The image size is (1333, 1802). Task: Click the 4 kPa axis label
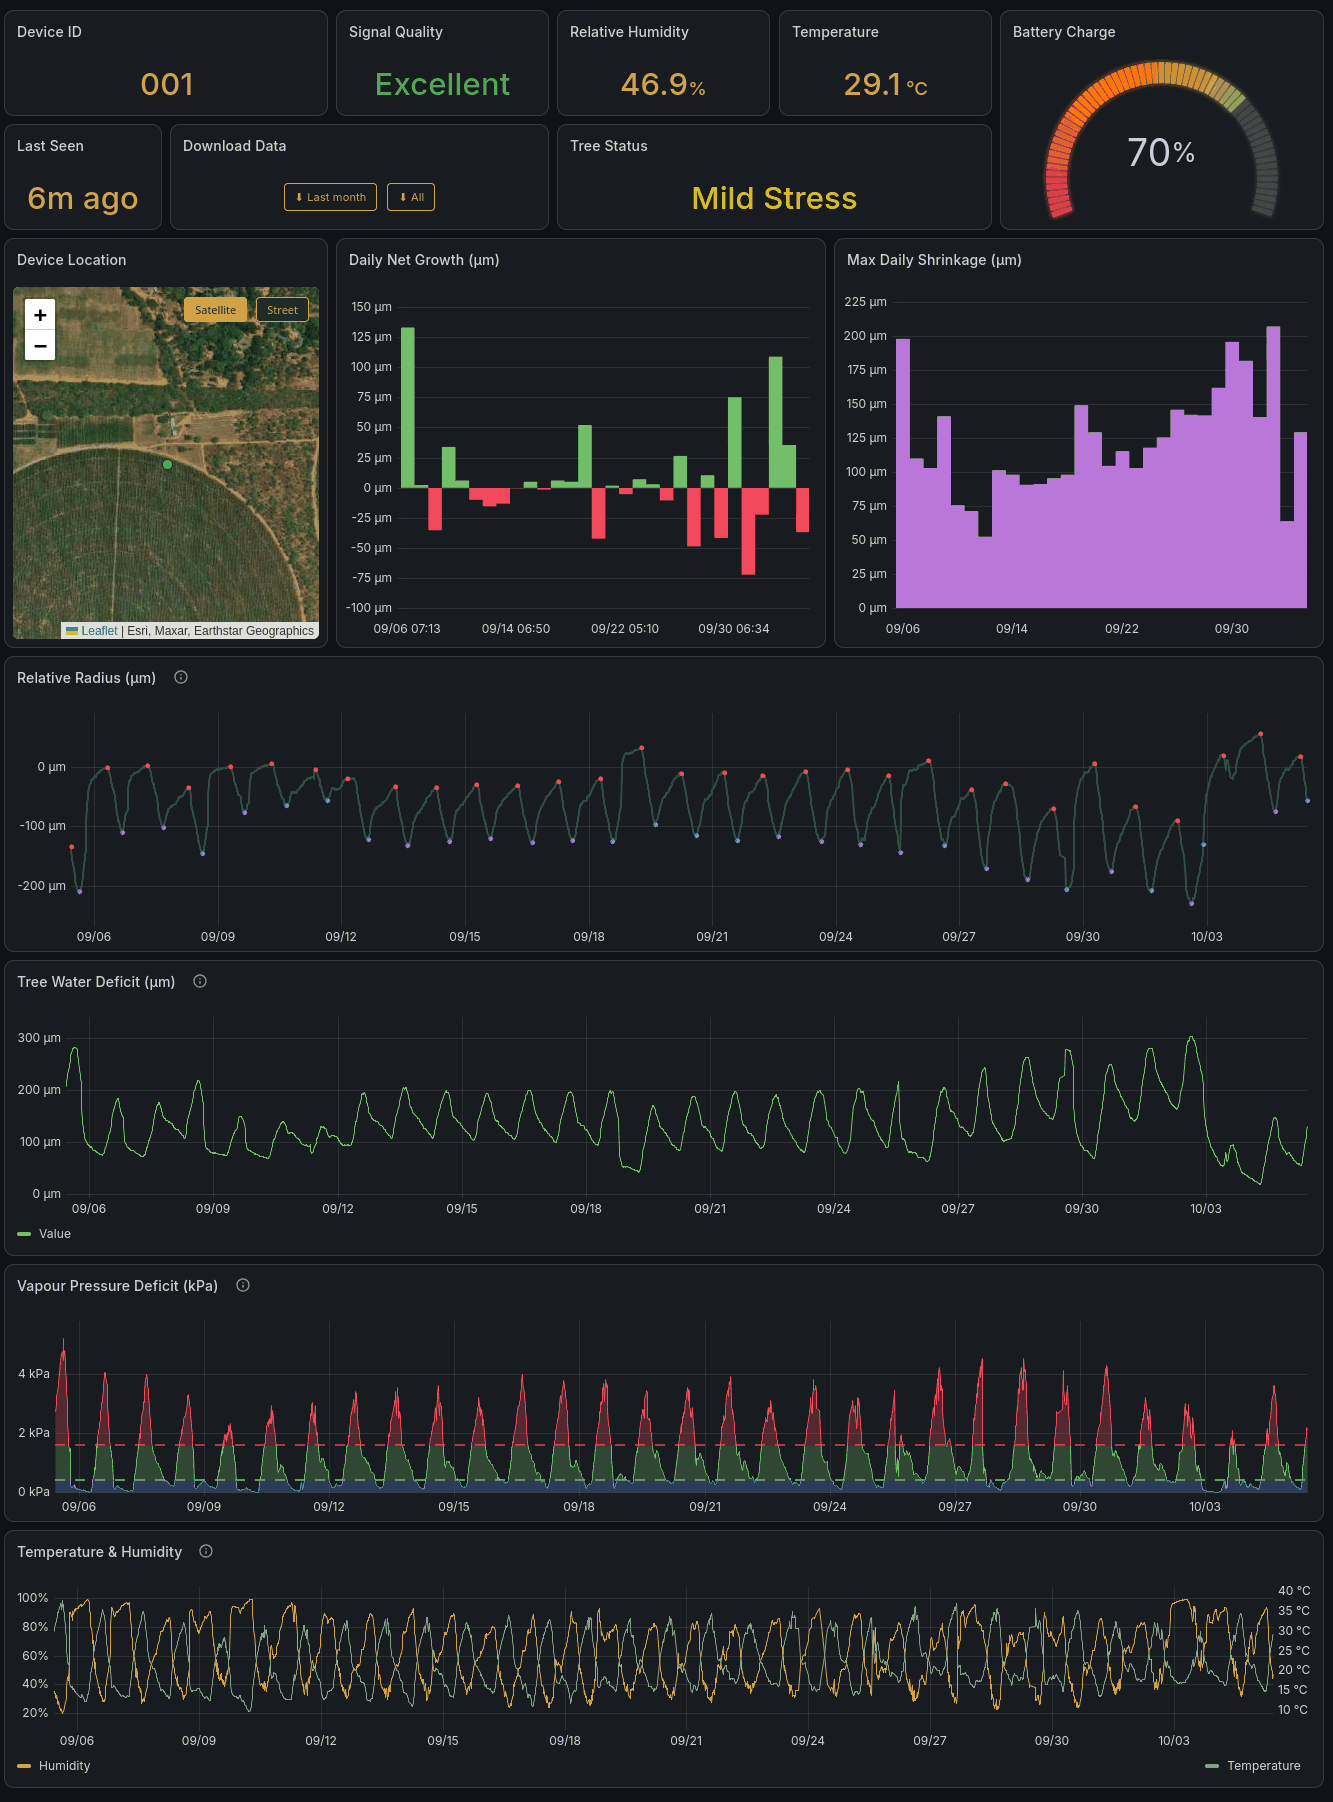[x=34, y=1374]
